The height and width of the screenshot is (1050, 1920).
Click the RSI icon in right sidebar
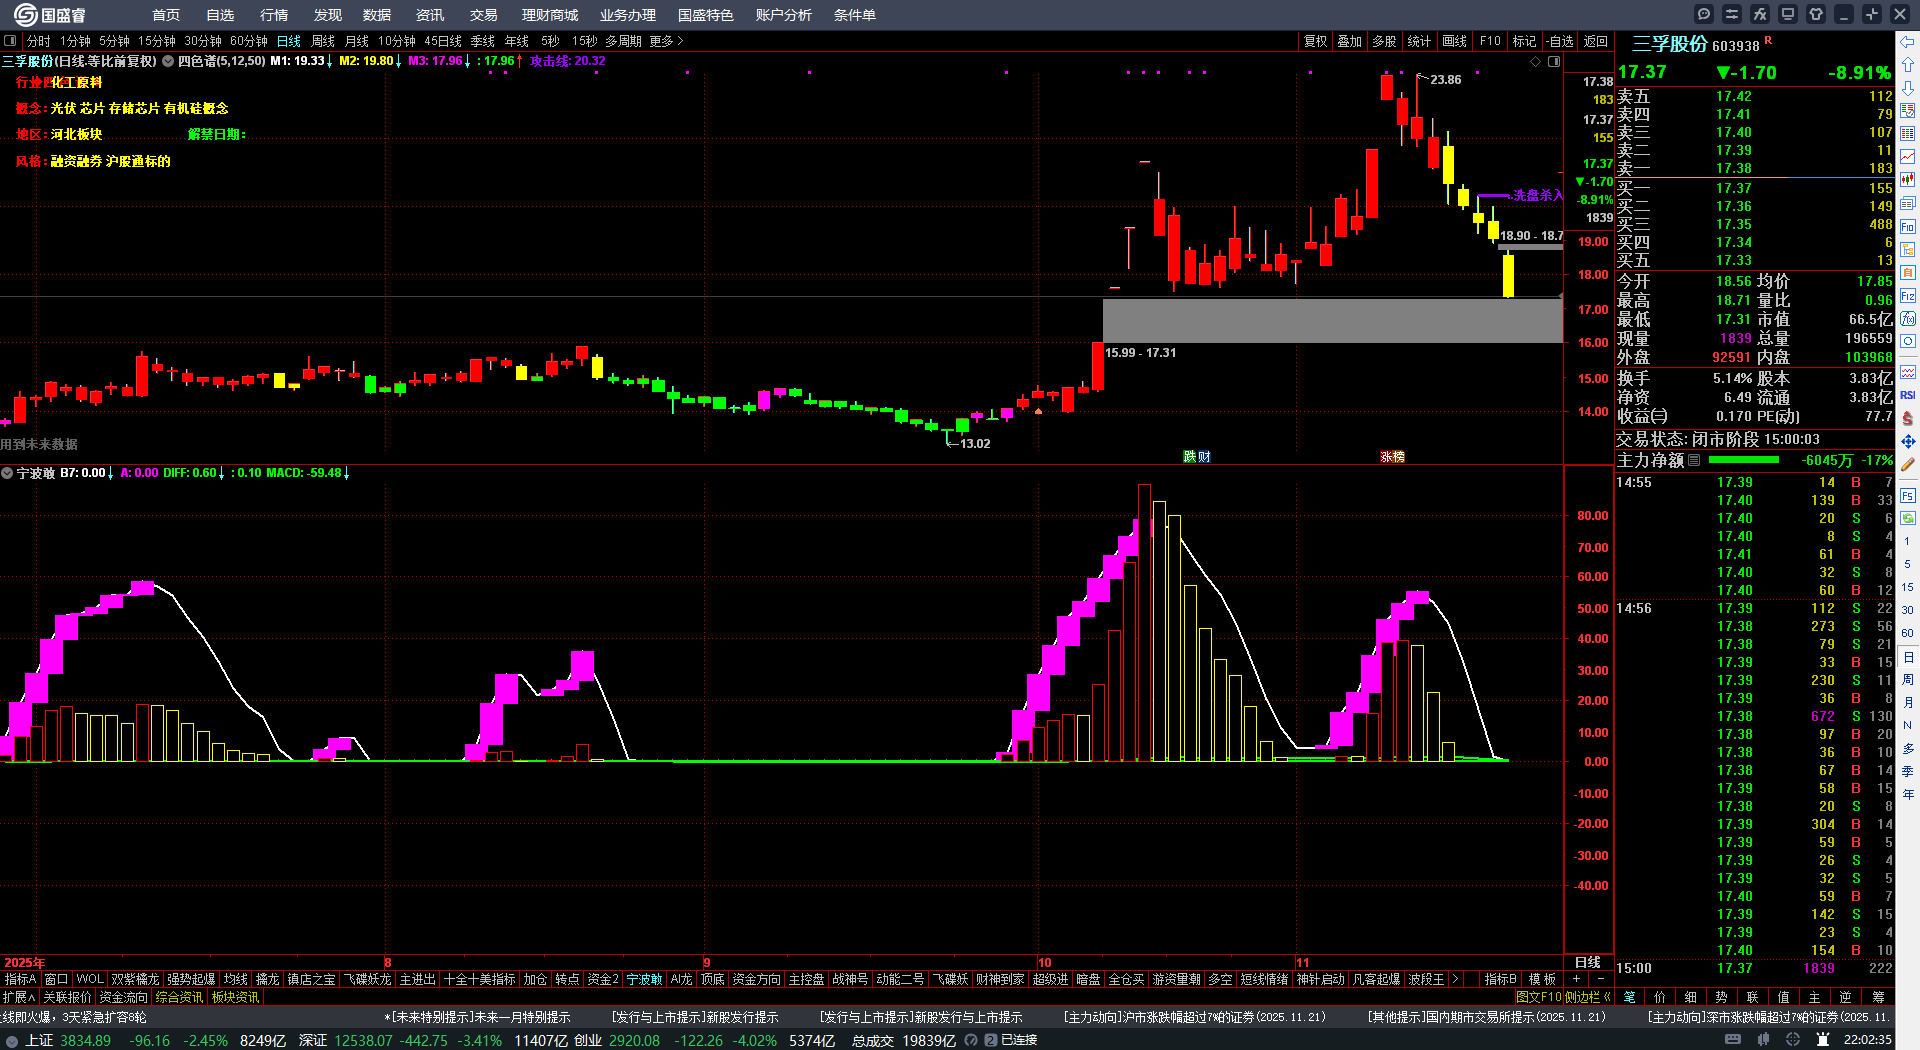pyautogui.click(x=1908, y=395)
